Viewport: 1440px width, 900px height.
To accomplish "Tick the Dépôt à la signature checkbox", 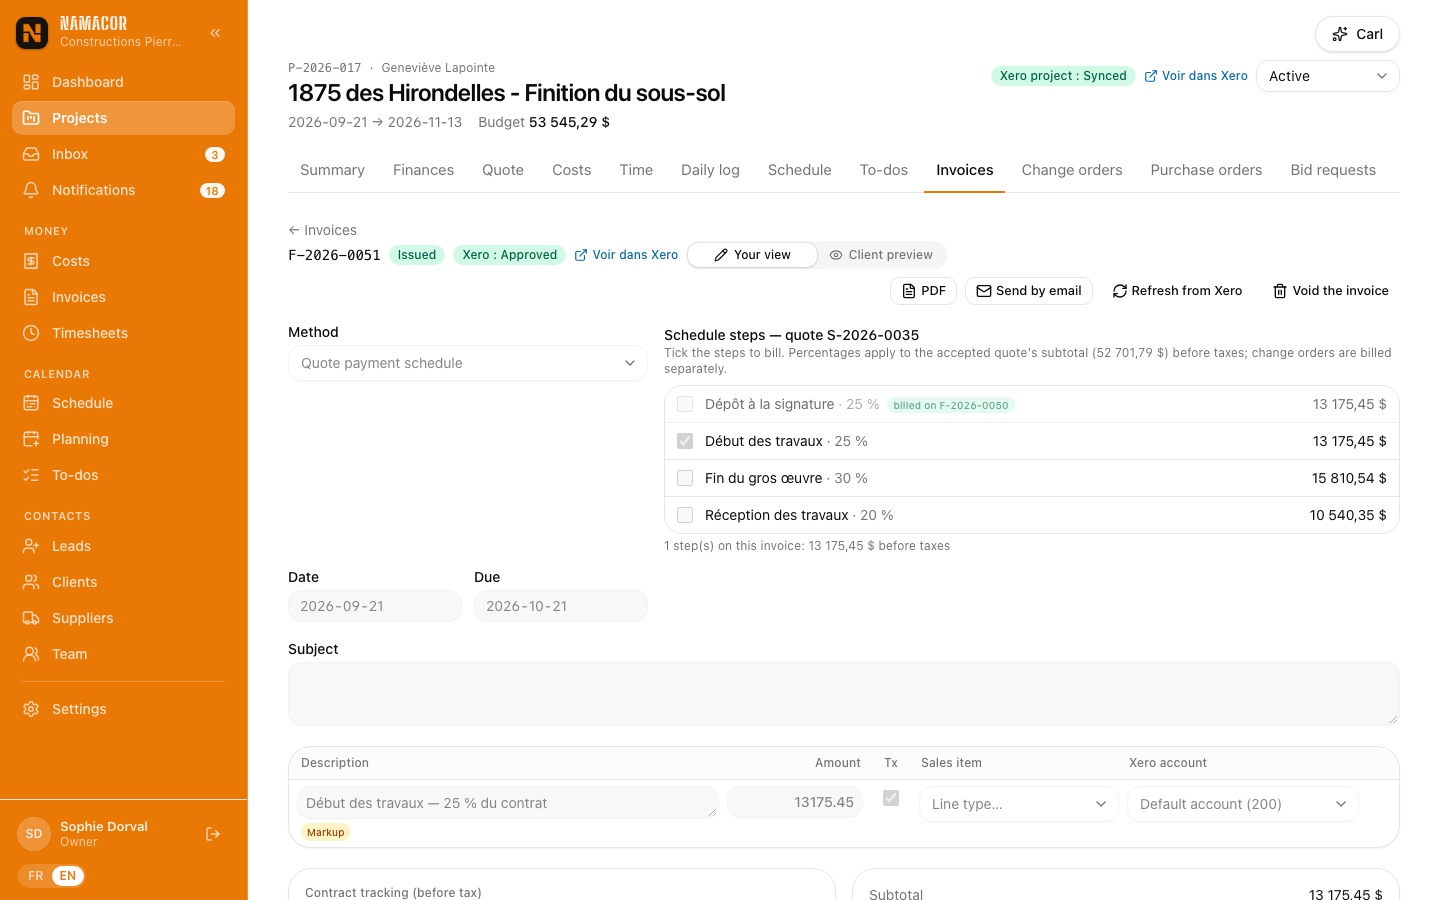I will point(685,404).
